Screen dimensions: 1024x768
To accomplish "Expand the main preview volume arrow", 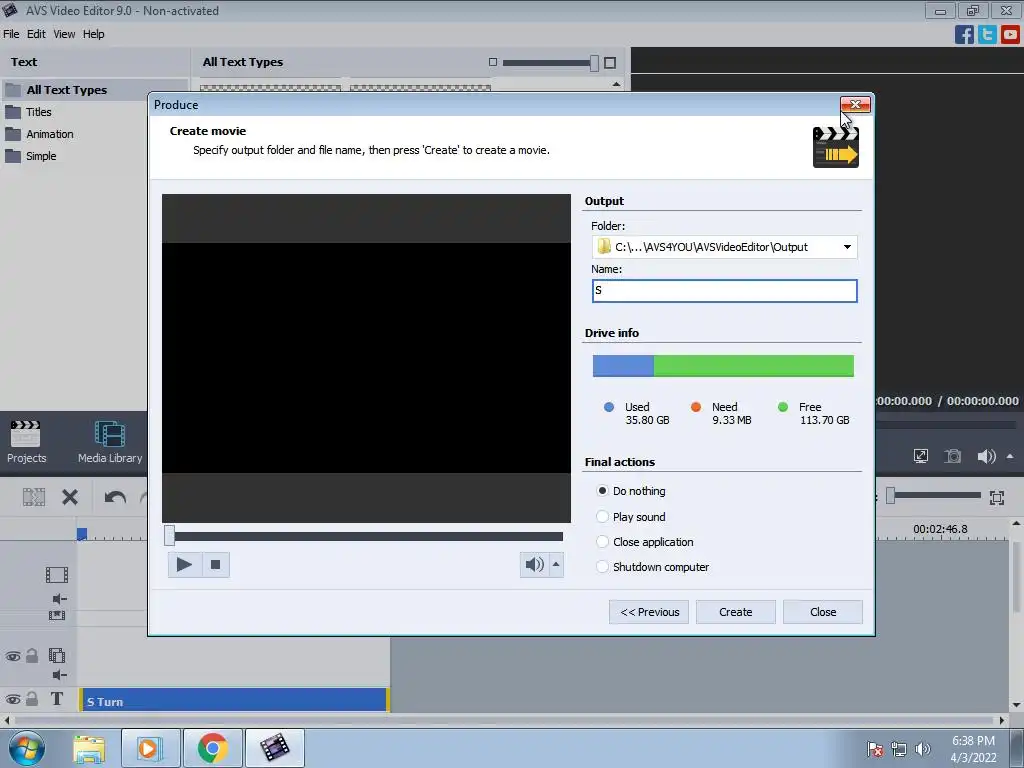I will coord(1010,456).
